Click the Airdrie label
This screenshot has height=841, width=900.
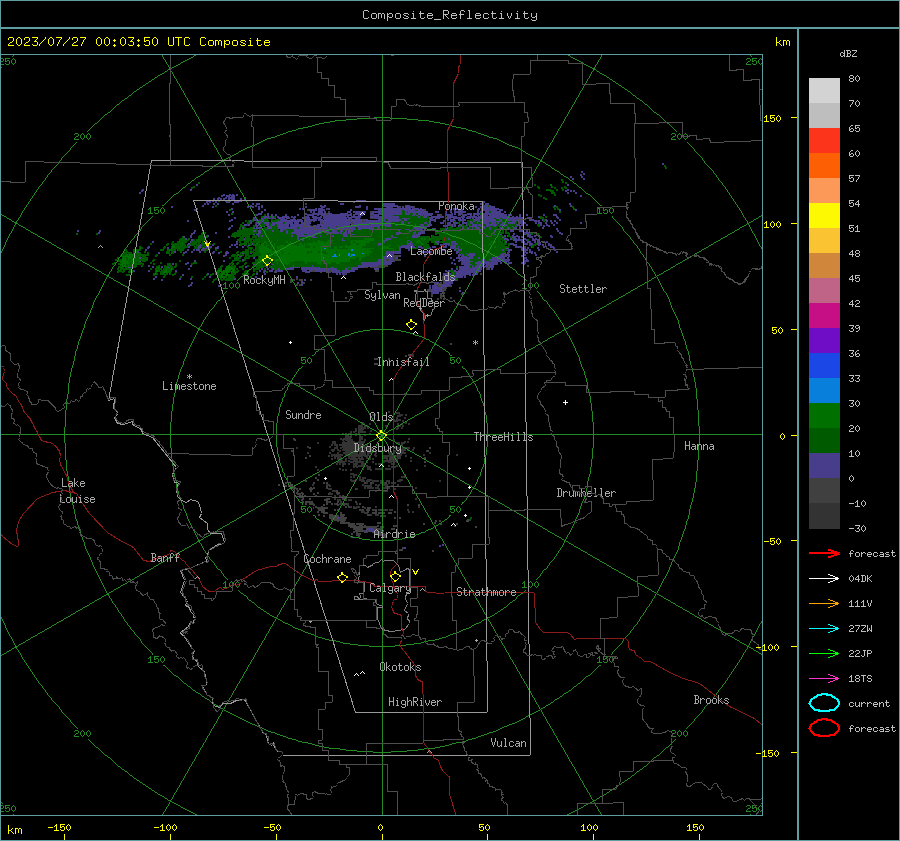point(394,534)
